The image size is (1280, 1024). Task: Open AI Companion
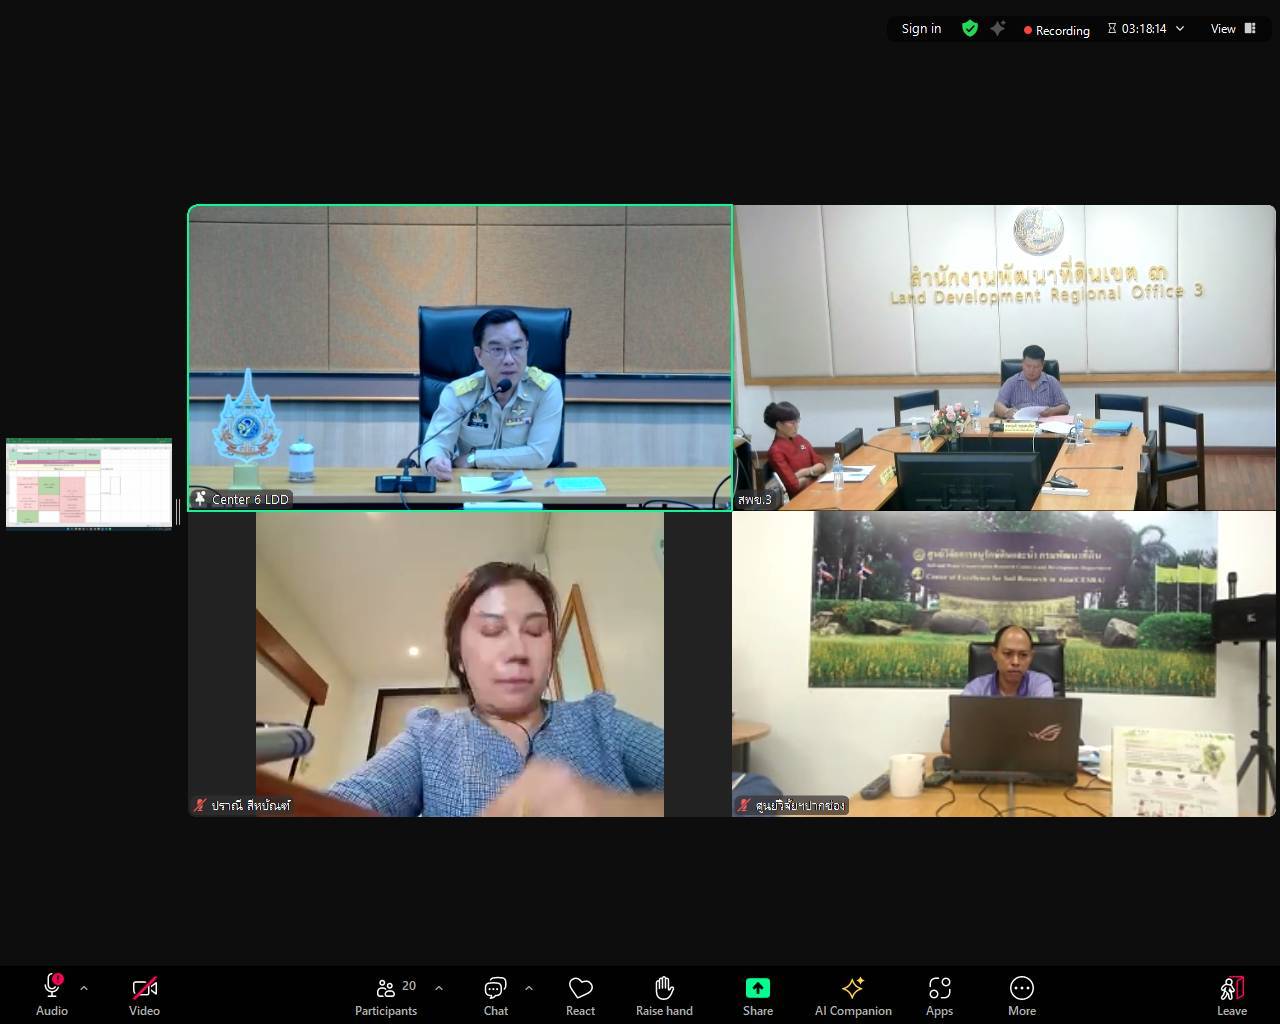pyautogui.click(x=853, y=996)
